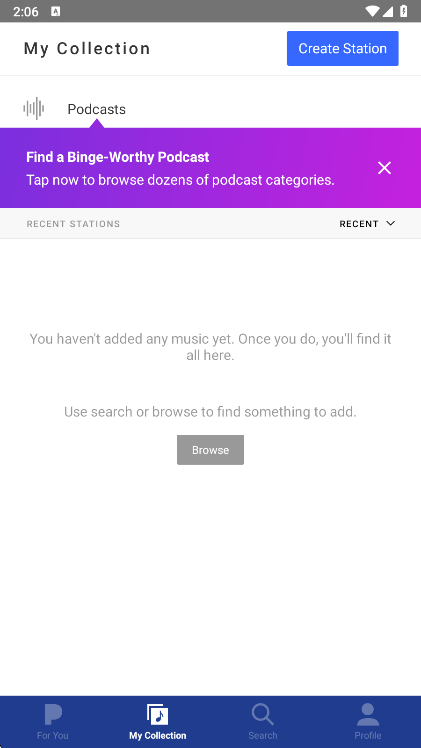Open the RECENT sort dropdown

(367, 224)
